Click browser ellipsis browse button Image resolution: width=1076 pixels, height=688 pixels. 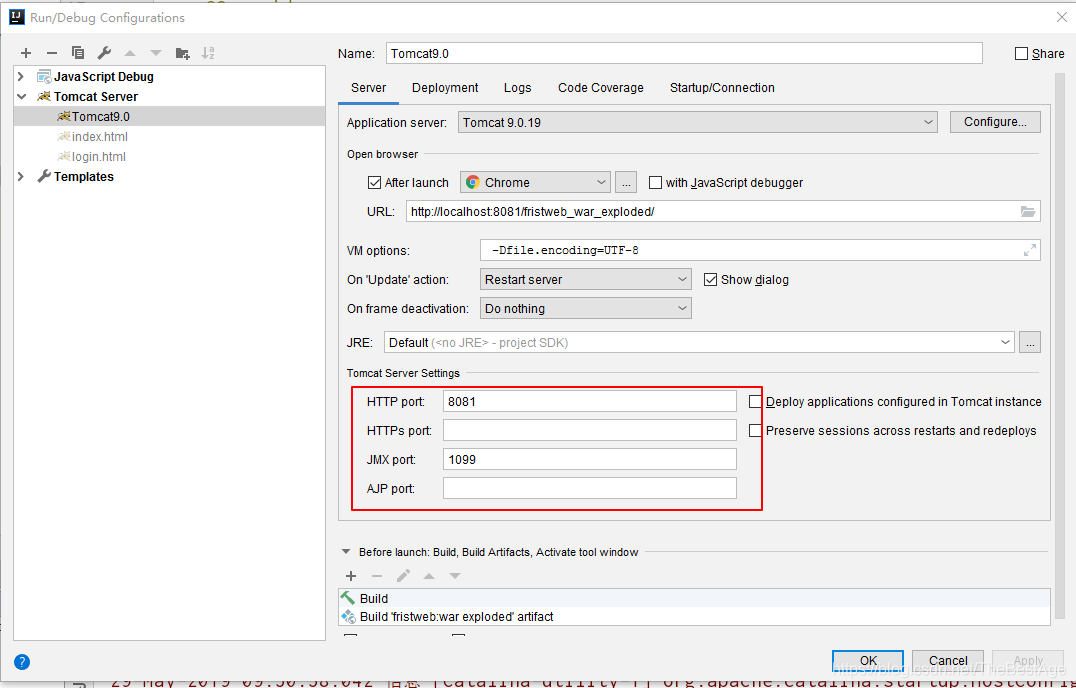626,182
